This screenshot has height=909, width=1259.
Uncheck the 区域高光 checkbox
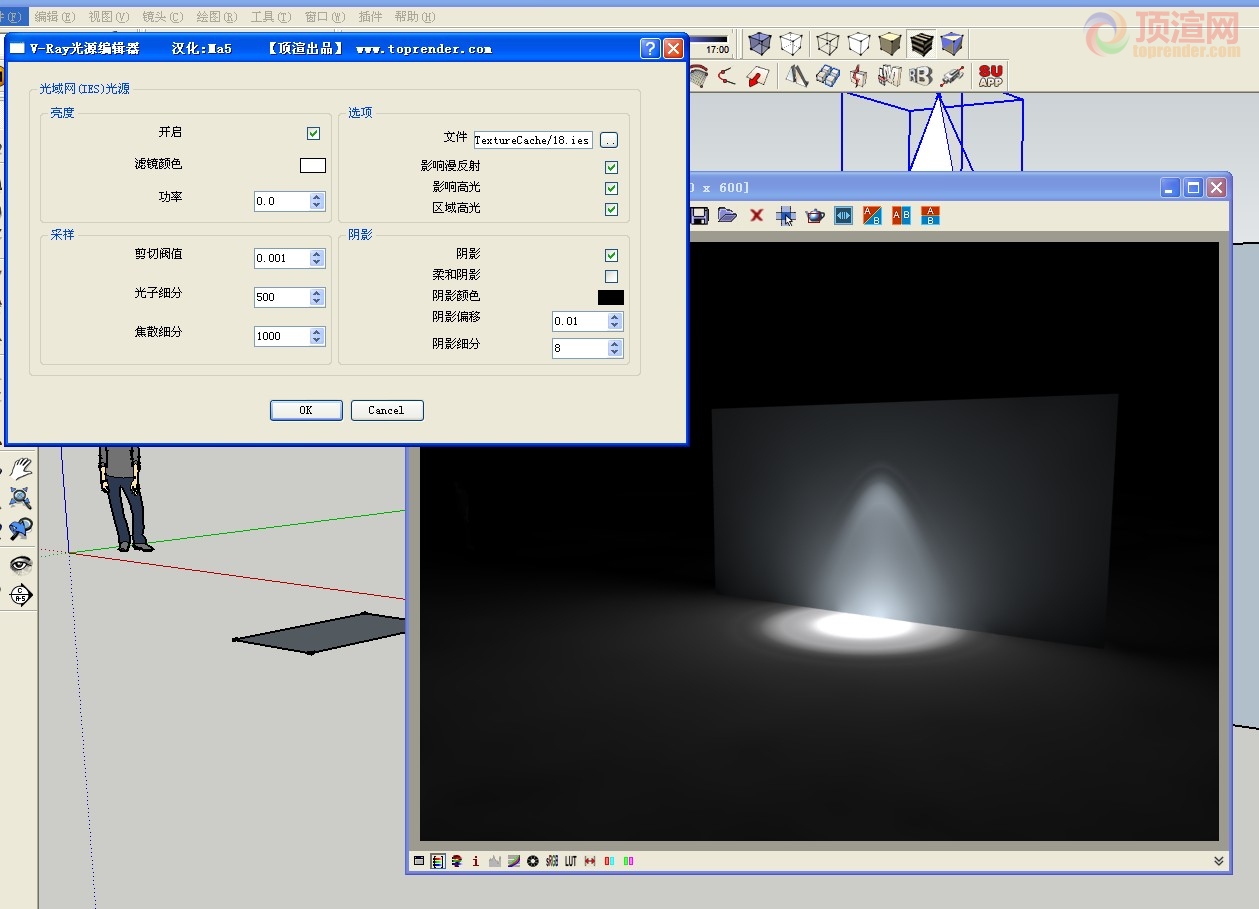pyautogui.click(x=611, y=209)
